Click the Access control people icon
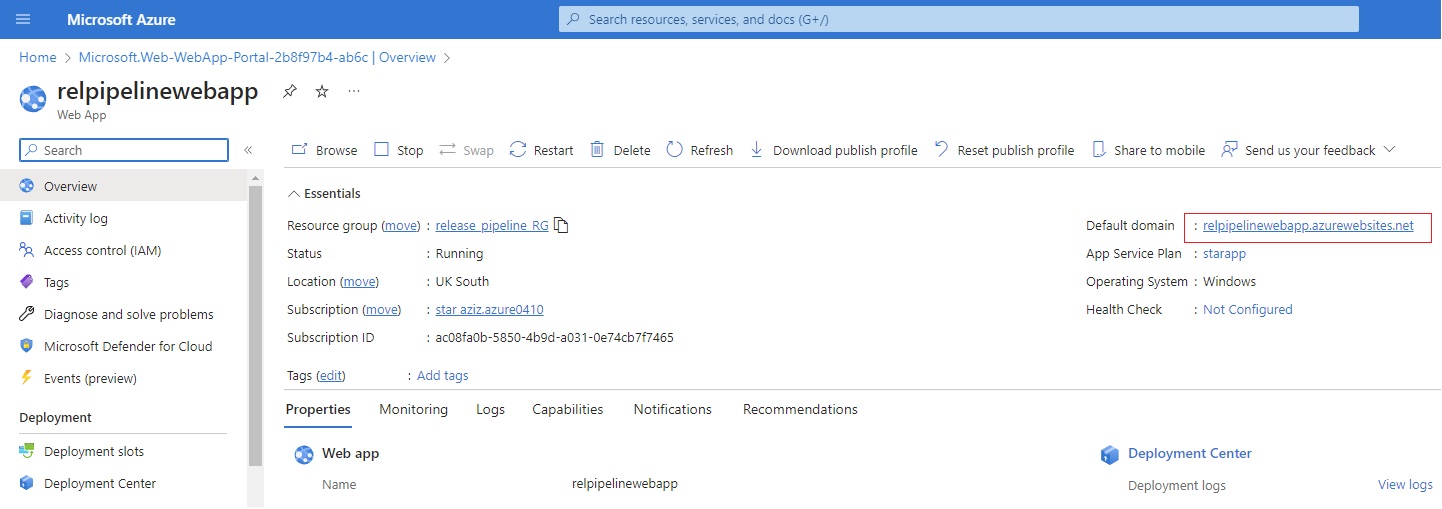Viewport: 1442px width, 509px height. click(x=27, y=250)
